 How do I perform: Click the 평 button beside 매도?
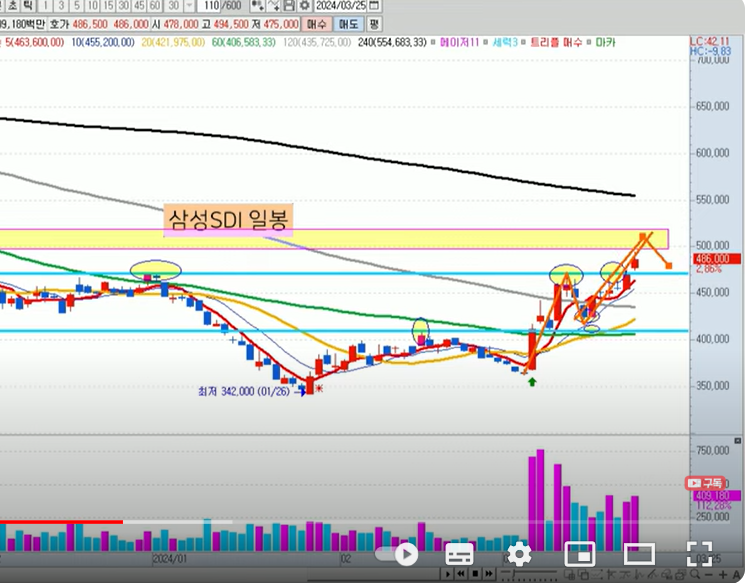point(374,24)
